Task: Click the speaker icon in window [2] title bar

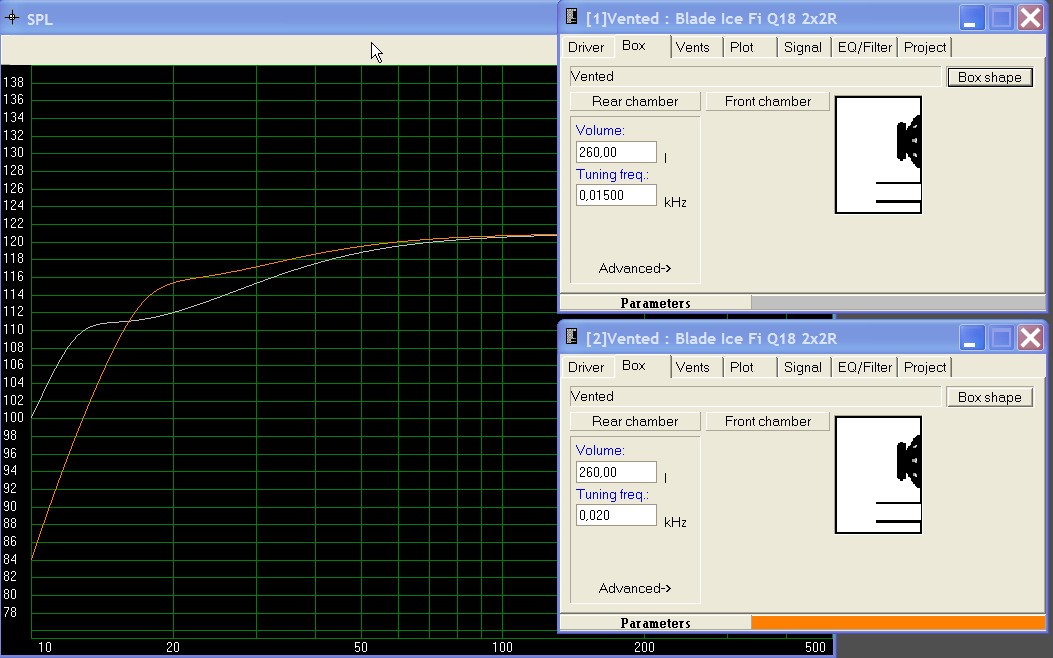Action: coord(572,338)
